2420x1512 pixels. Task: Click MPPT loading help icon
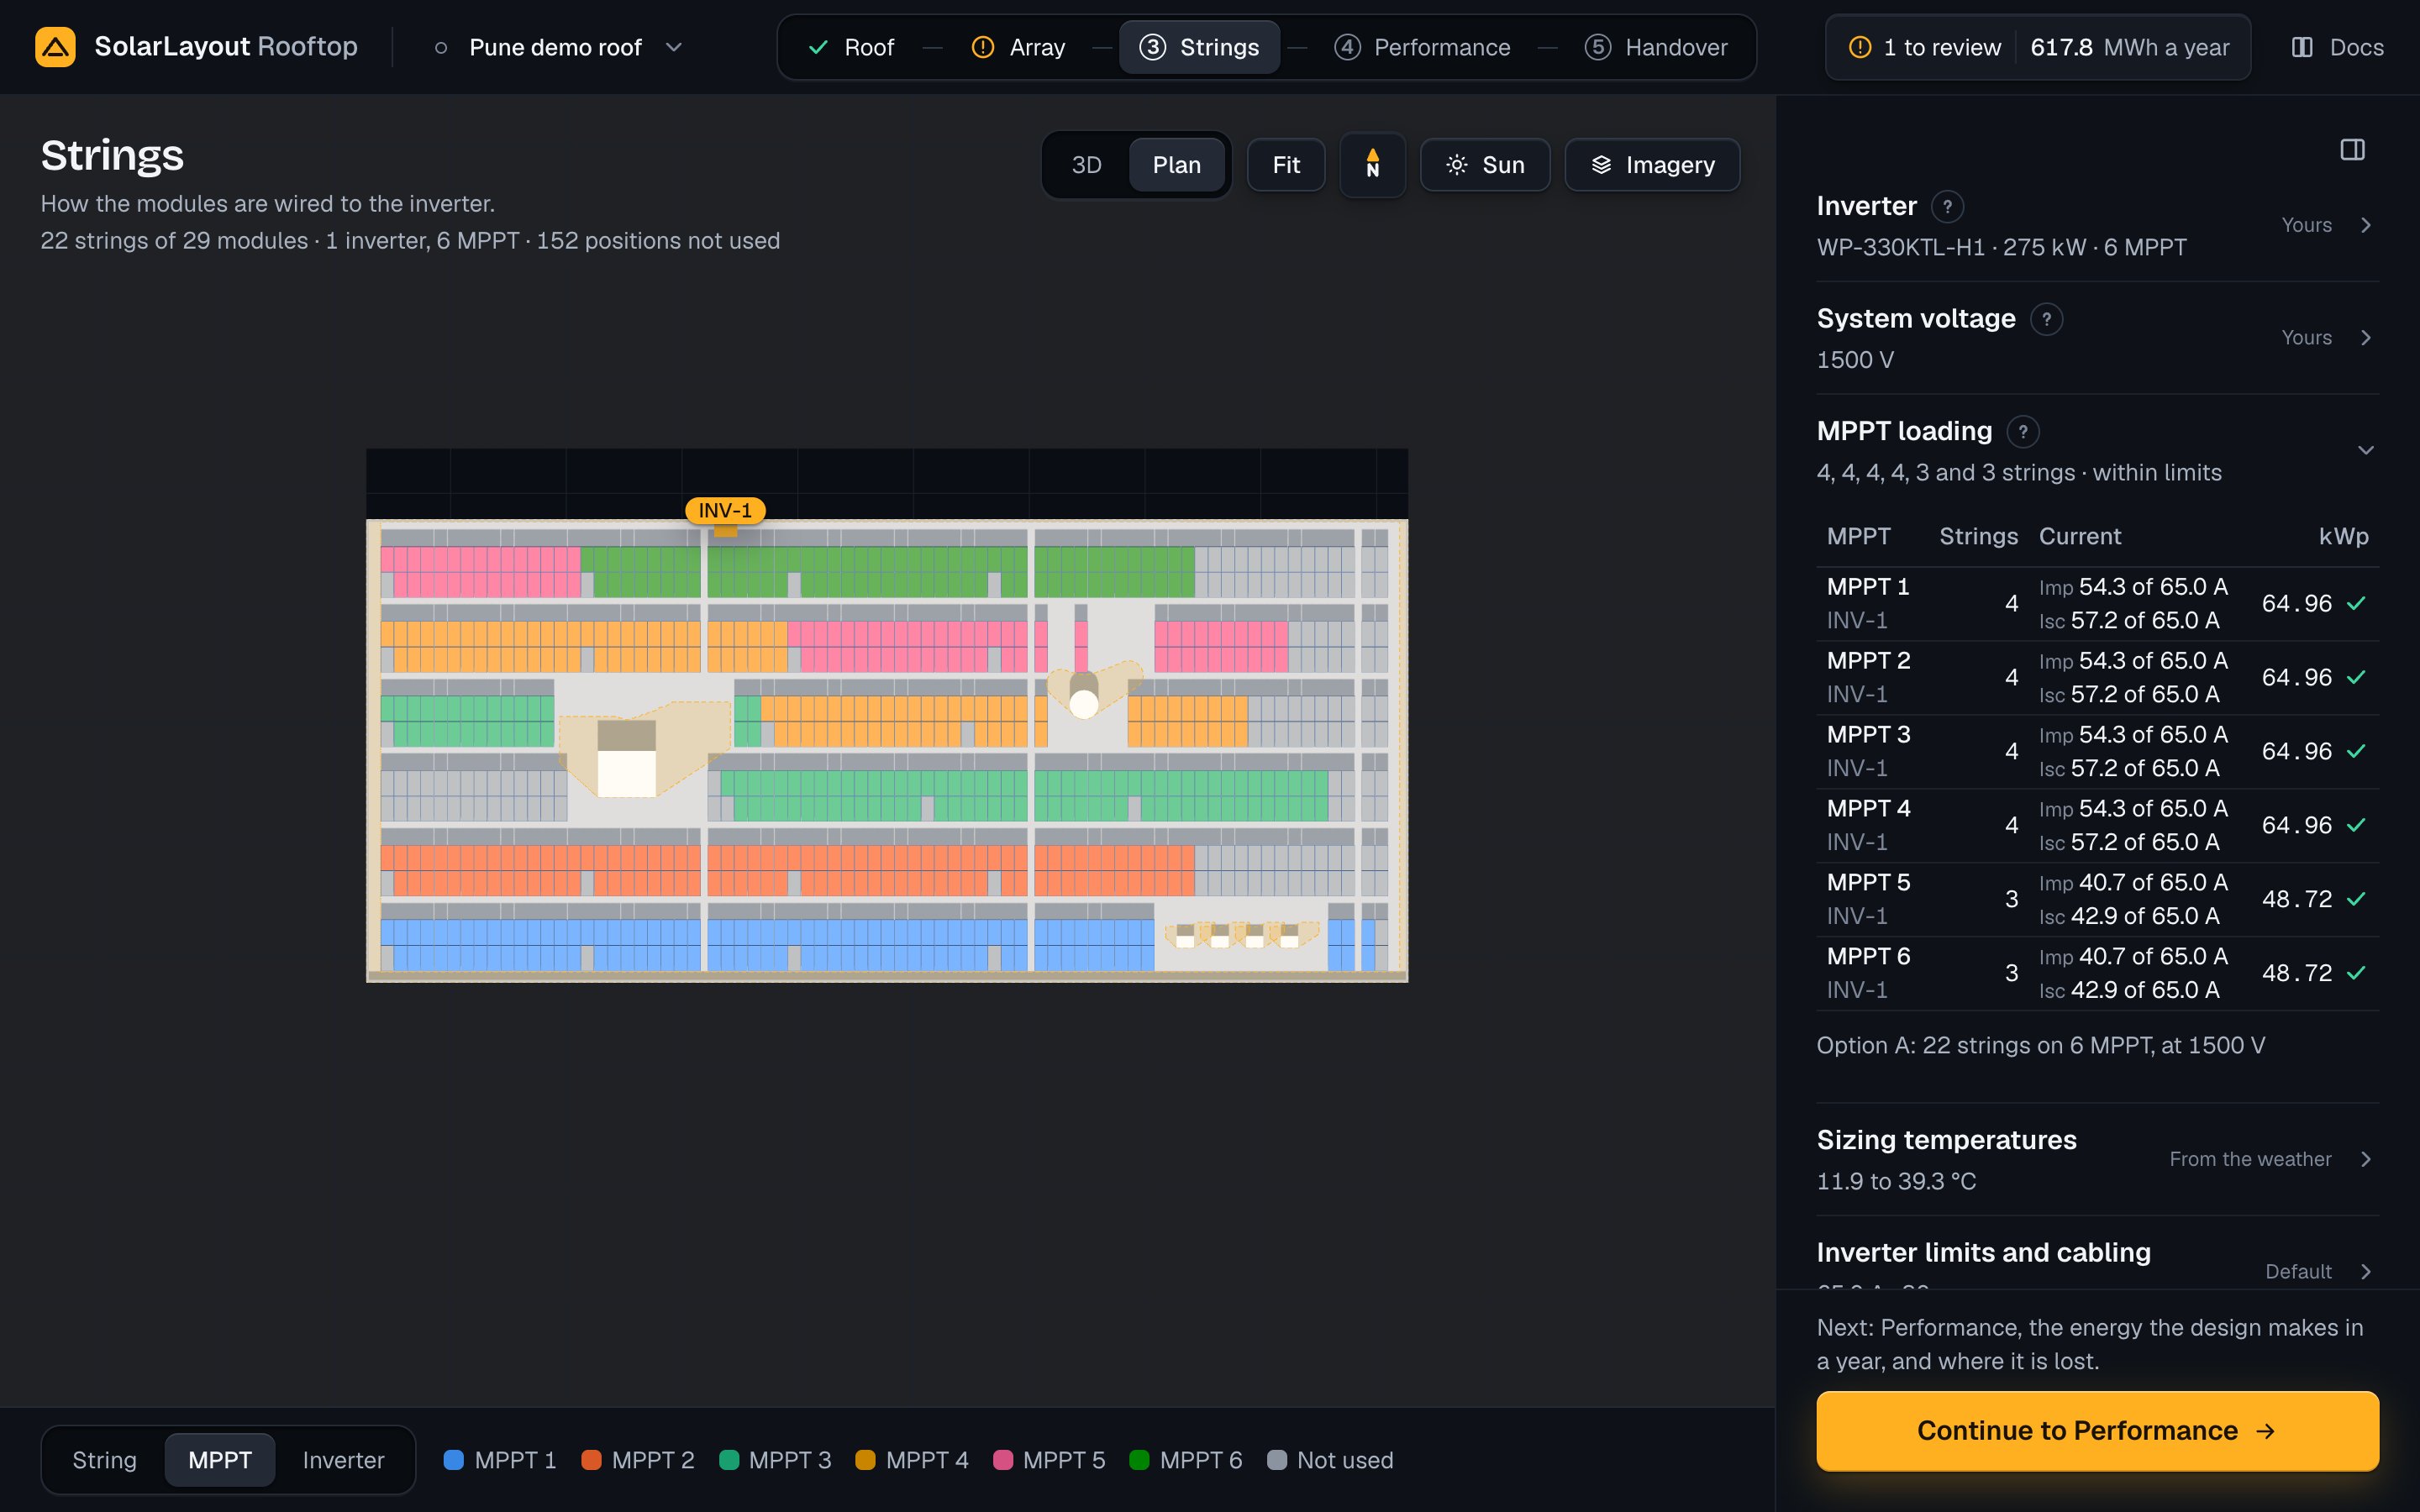click(2022, 432)
